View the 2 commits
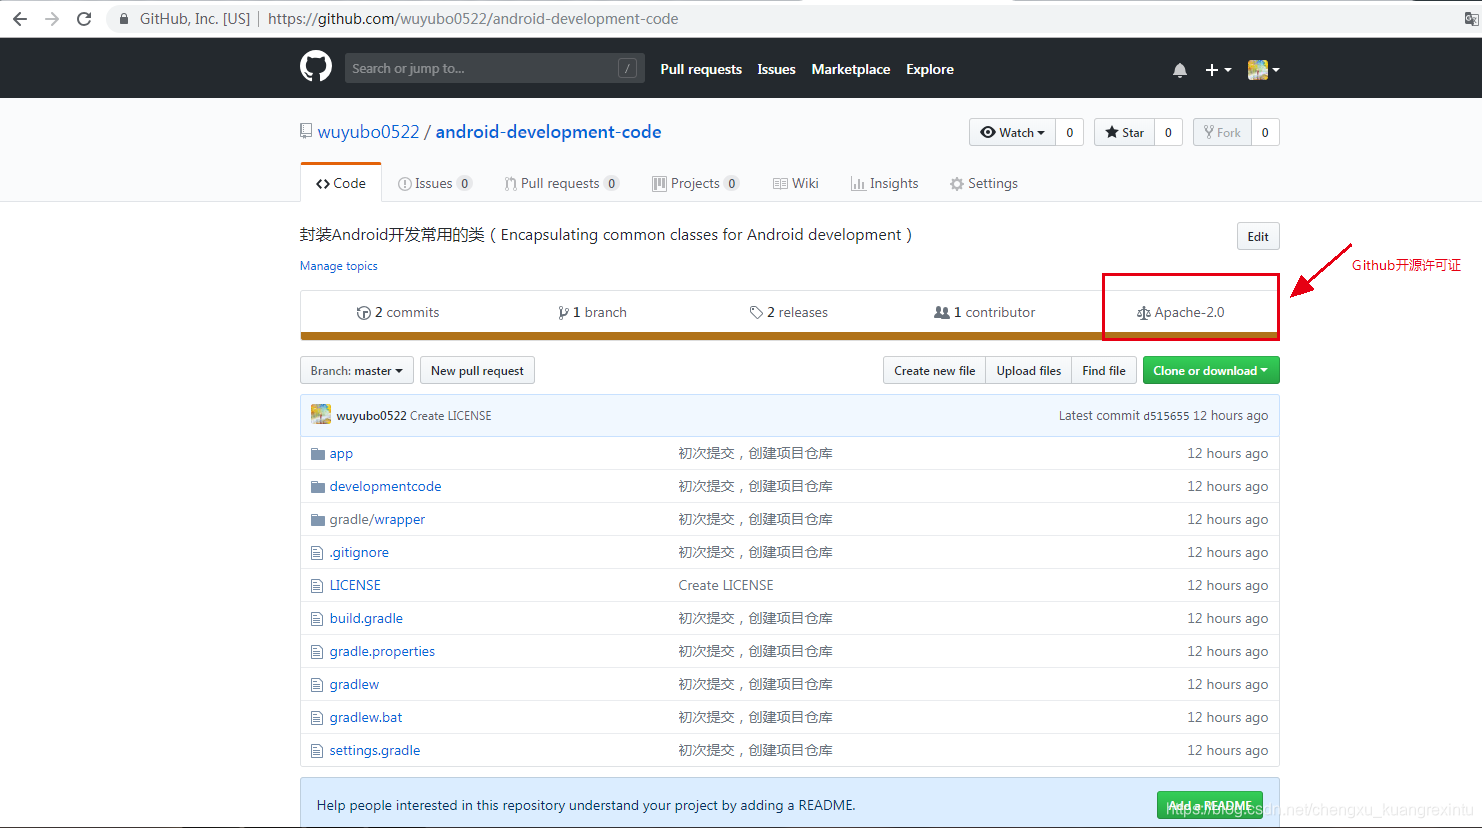This screenshot has width=1482, height=828. coord(398,312)
